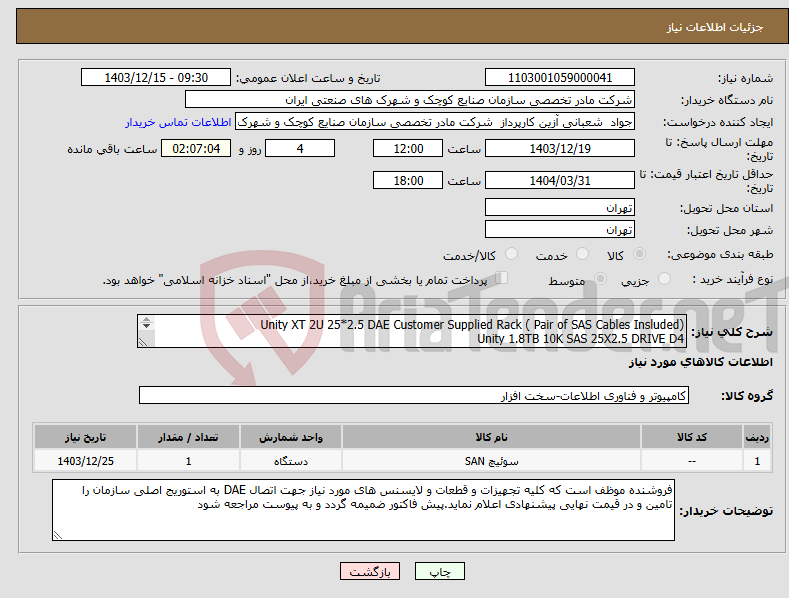Click the resize grip of description box
The image size is (789, 598).
click(x=143, y=342)
